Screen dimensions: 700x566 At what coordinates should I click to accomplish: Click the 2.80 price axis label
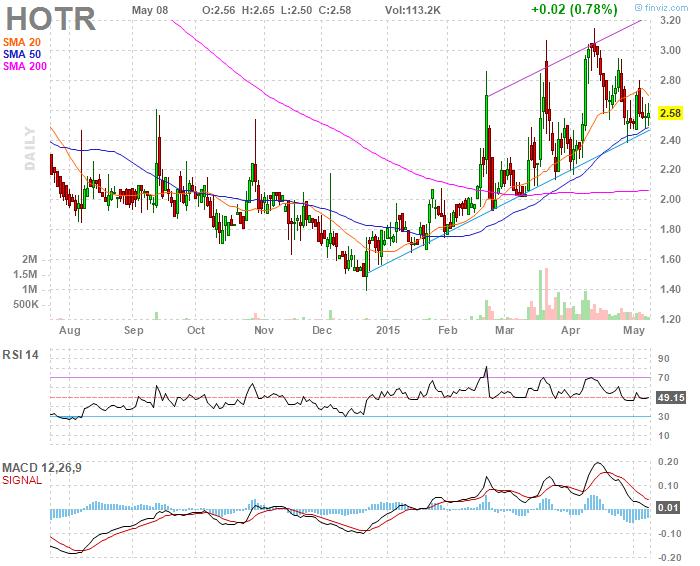tap(671, 81)
